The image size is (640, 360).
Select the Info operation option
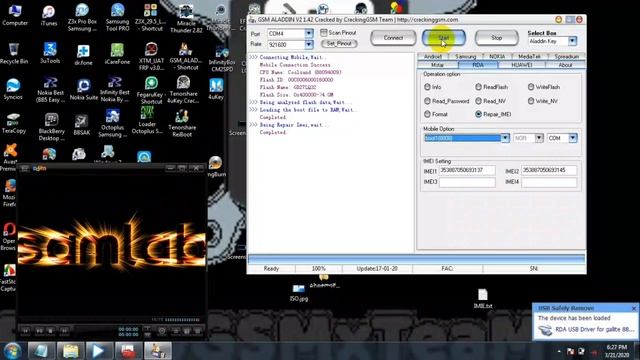coord(433,87)
